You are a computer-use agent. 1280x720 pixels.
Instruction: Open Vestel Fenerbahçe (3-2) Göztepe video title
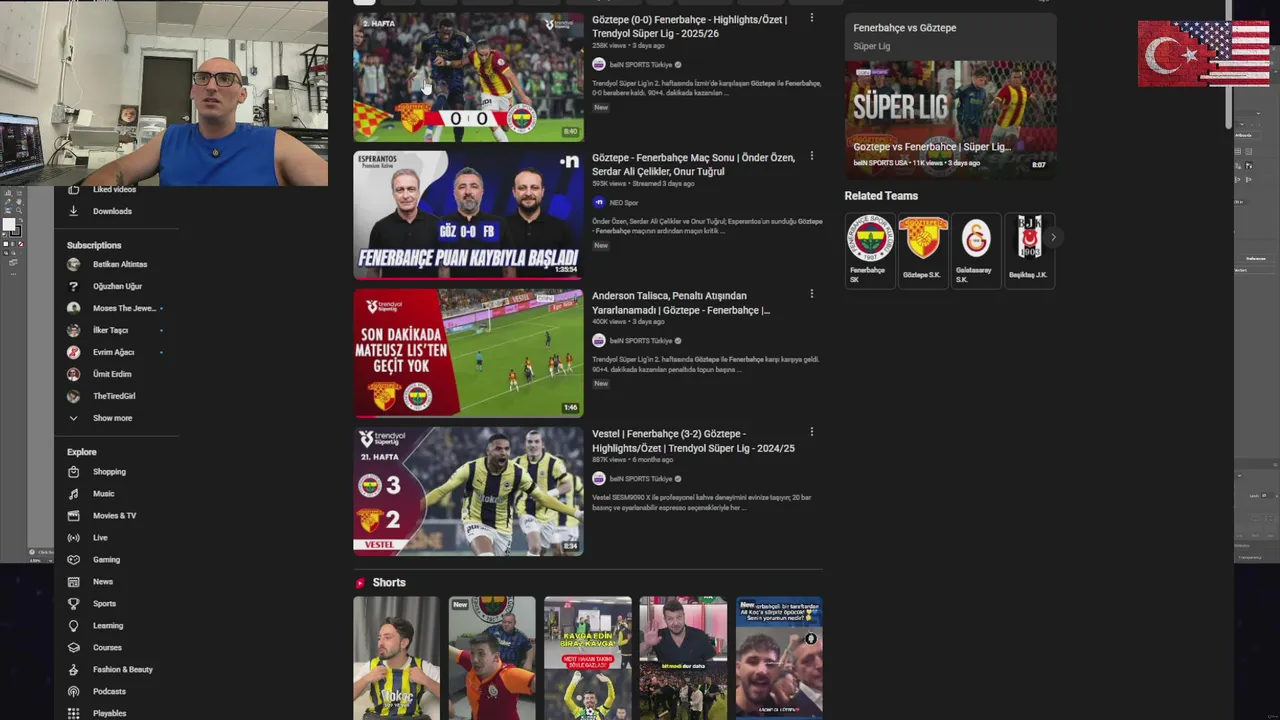pyautogui.click(x=693, y=441)
